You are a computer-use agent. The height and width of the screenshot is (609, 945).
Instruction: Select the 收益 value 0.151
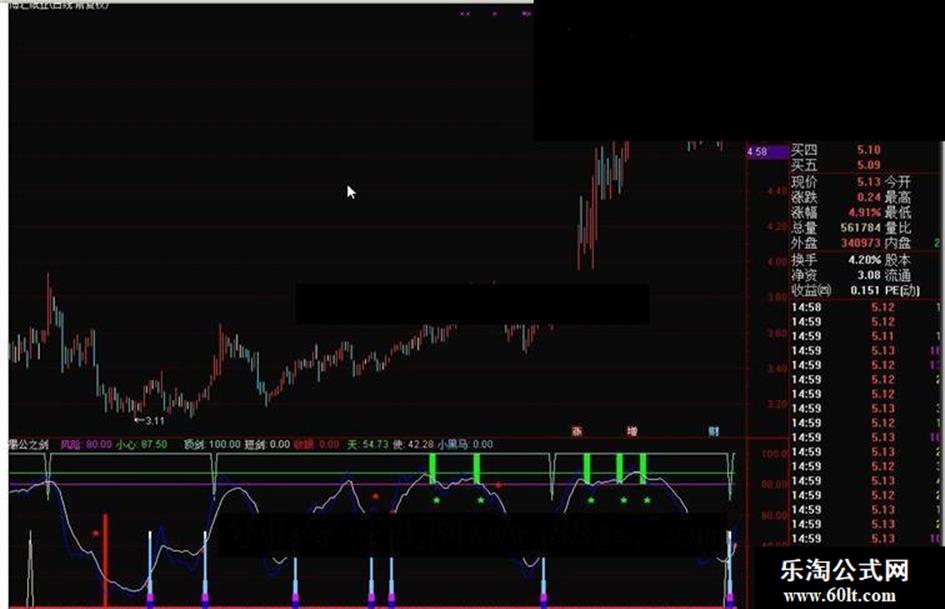[865, 290]
